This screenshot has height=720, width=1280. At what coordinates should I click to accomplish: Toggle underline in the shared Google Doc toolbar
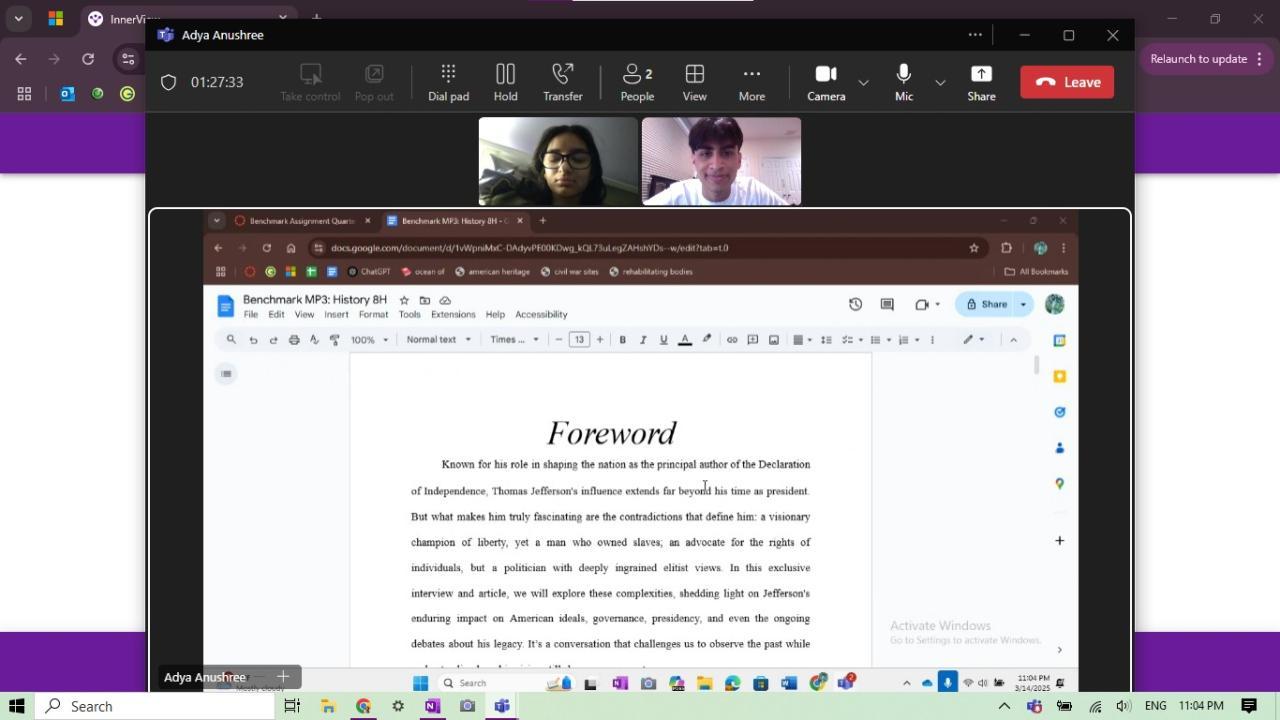coord(663,340)
